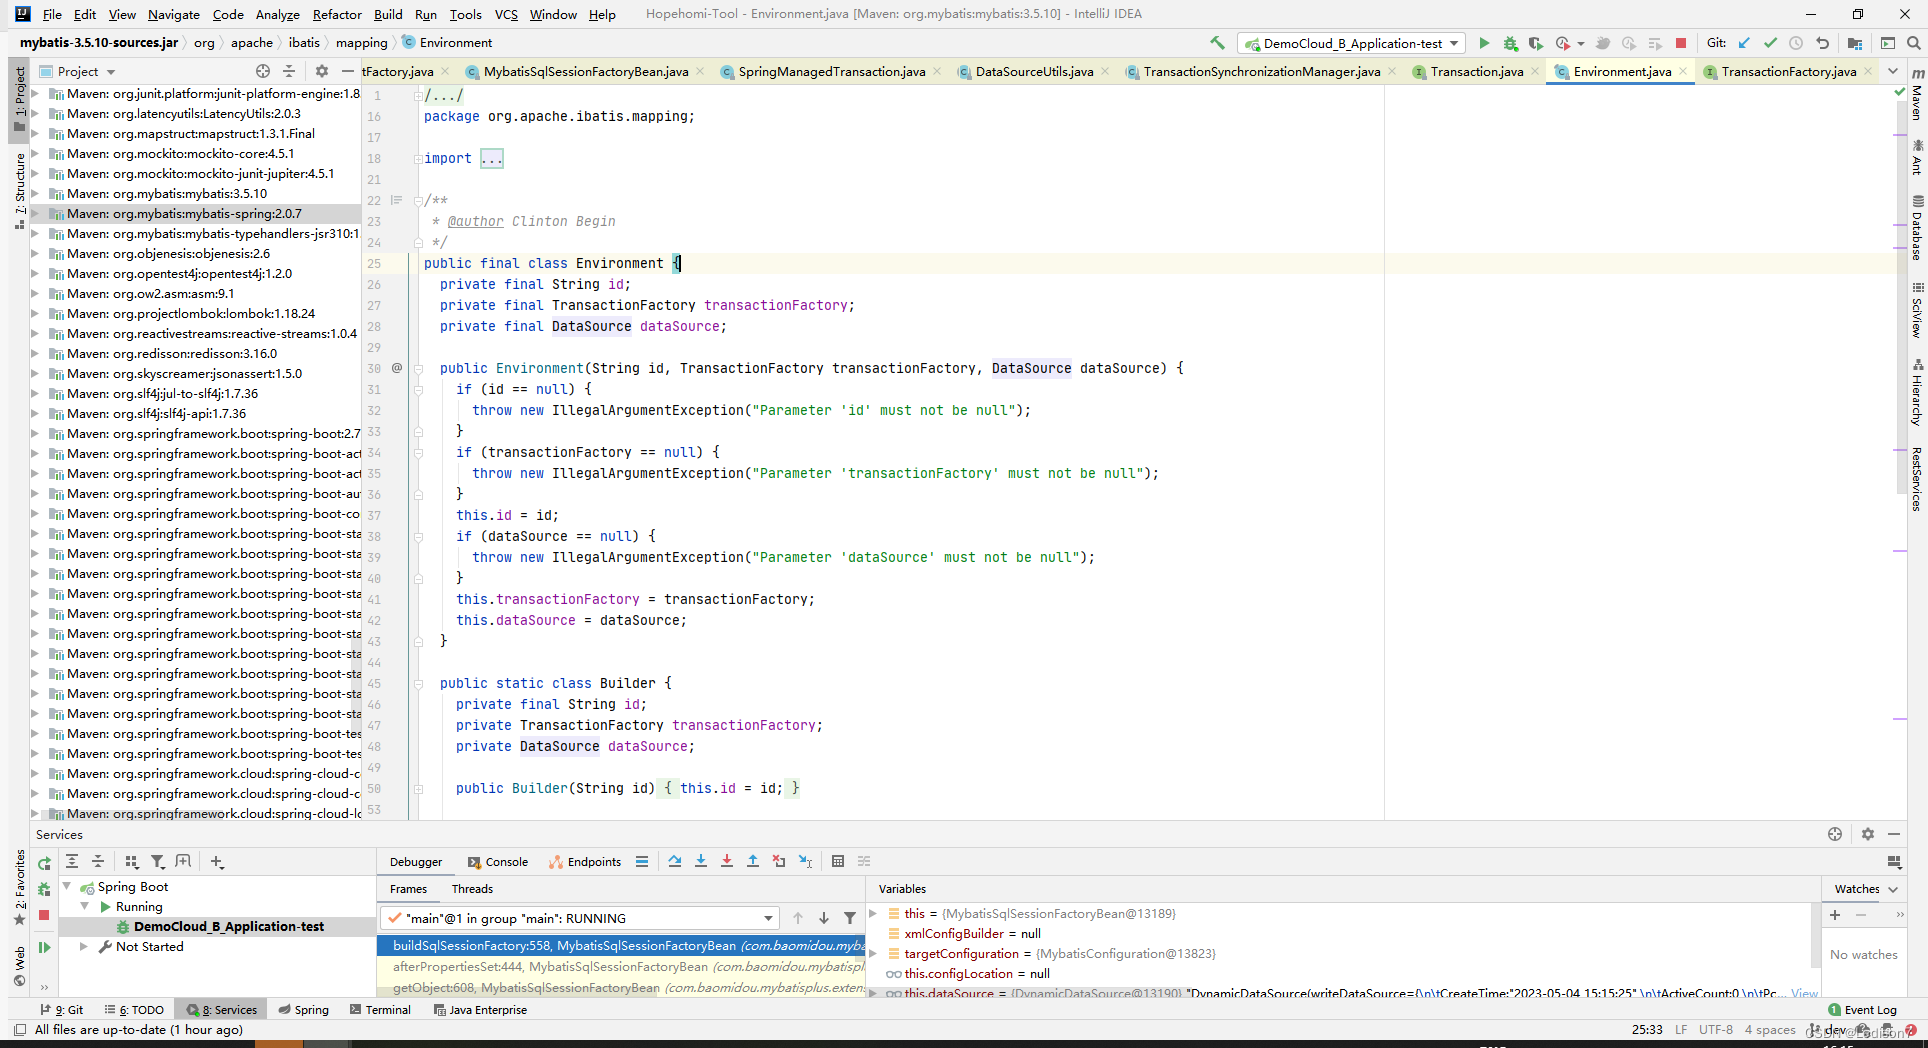Commit changes with Git green checkmark
Screen dimensions: 1928x1048
[x=1770, y=43]
